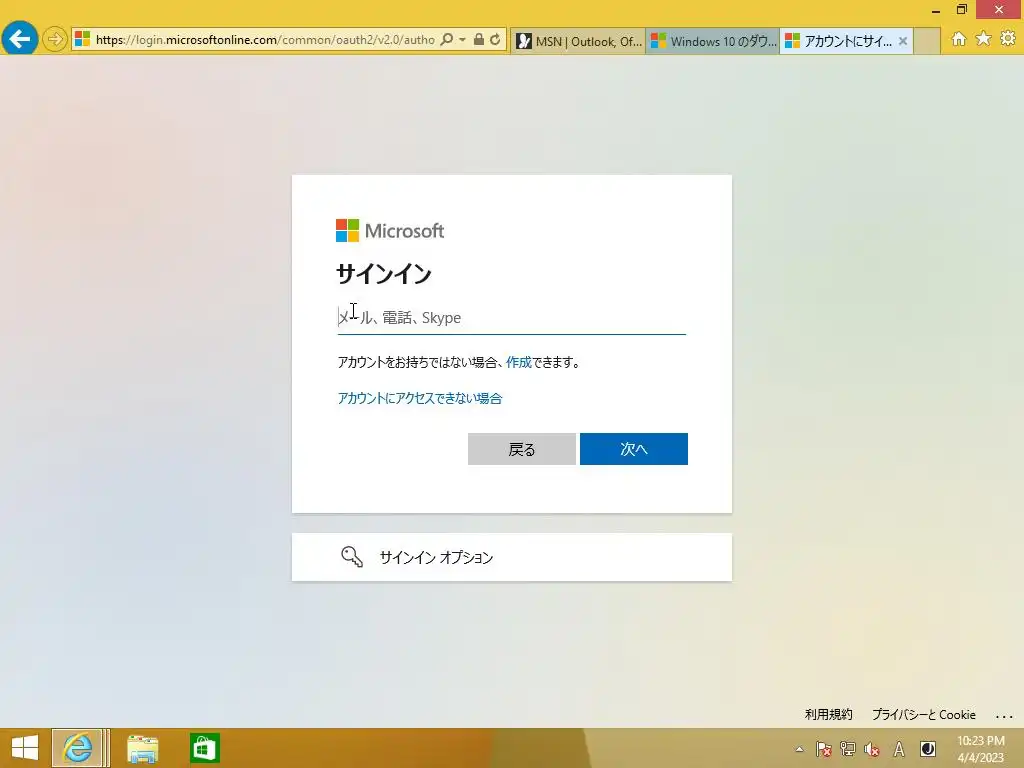Show hidden tray icons arrow
Image resolution: width=1024 pixels, height=768 pixels.
pos(799,749)
